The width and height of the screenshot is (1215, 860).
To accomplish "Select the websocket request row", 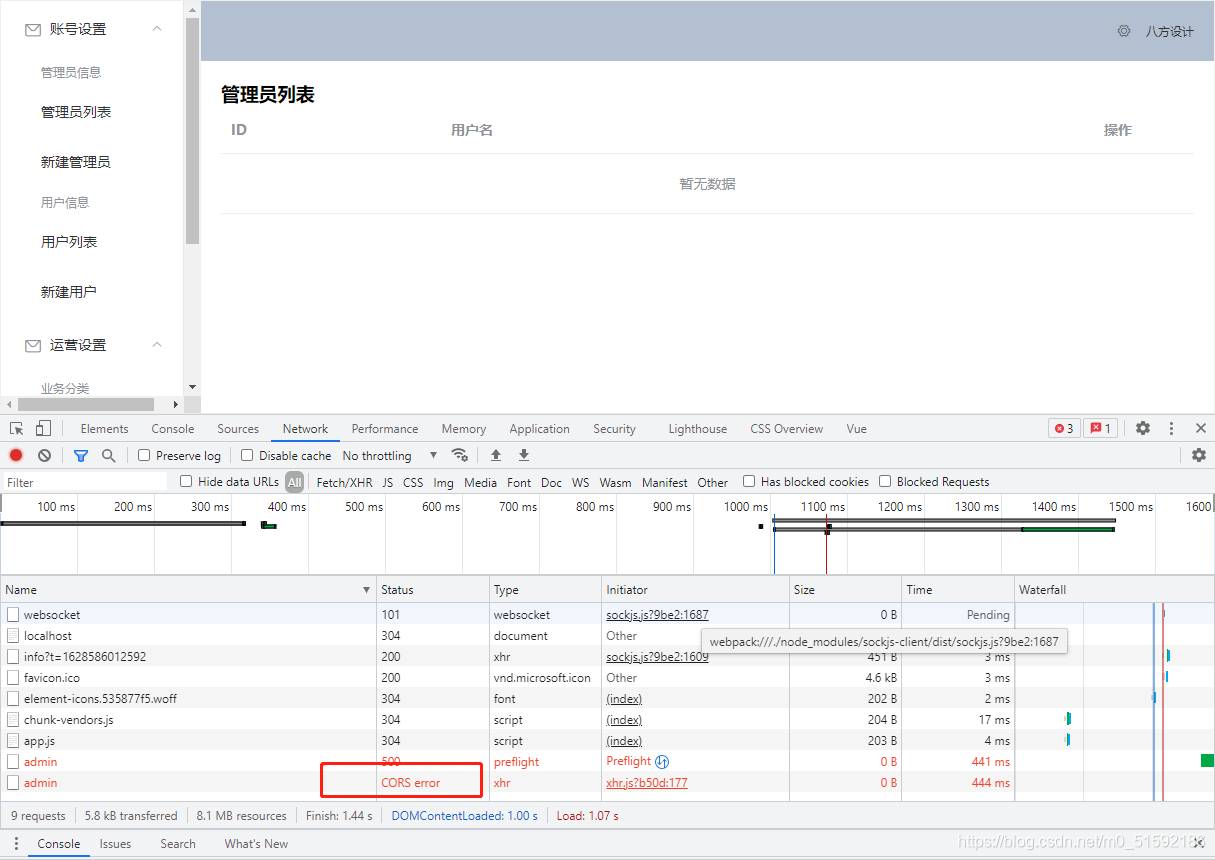I will coord(607,615).
